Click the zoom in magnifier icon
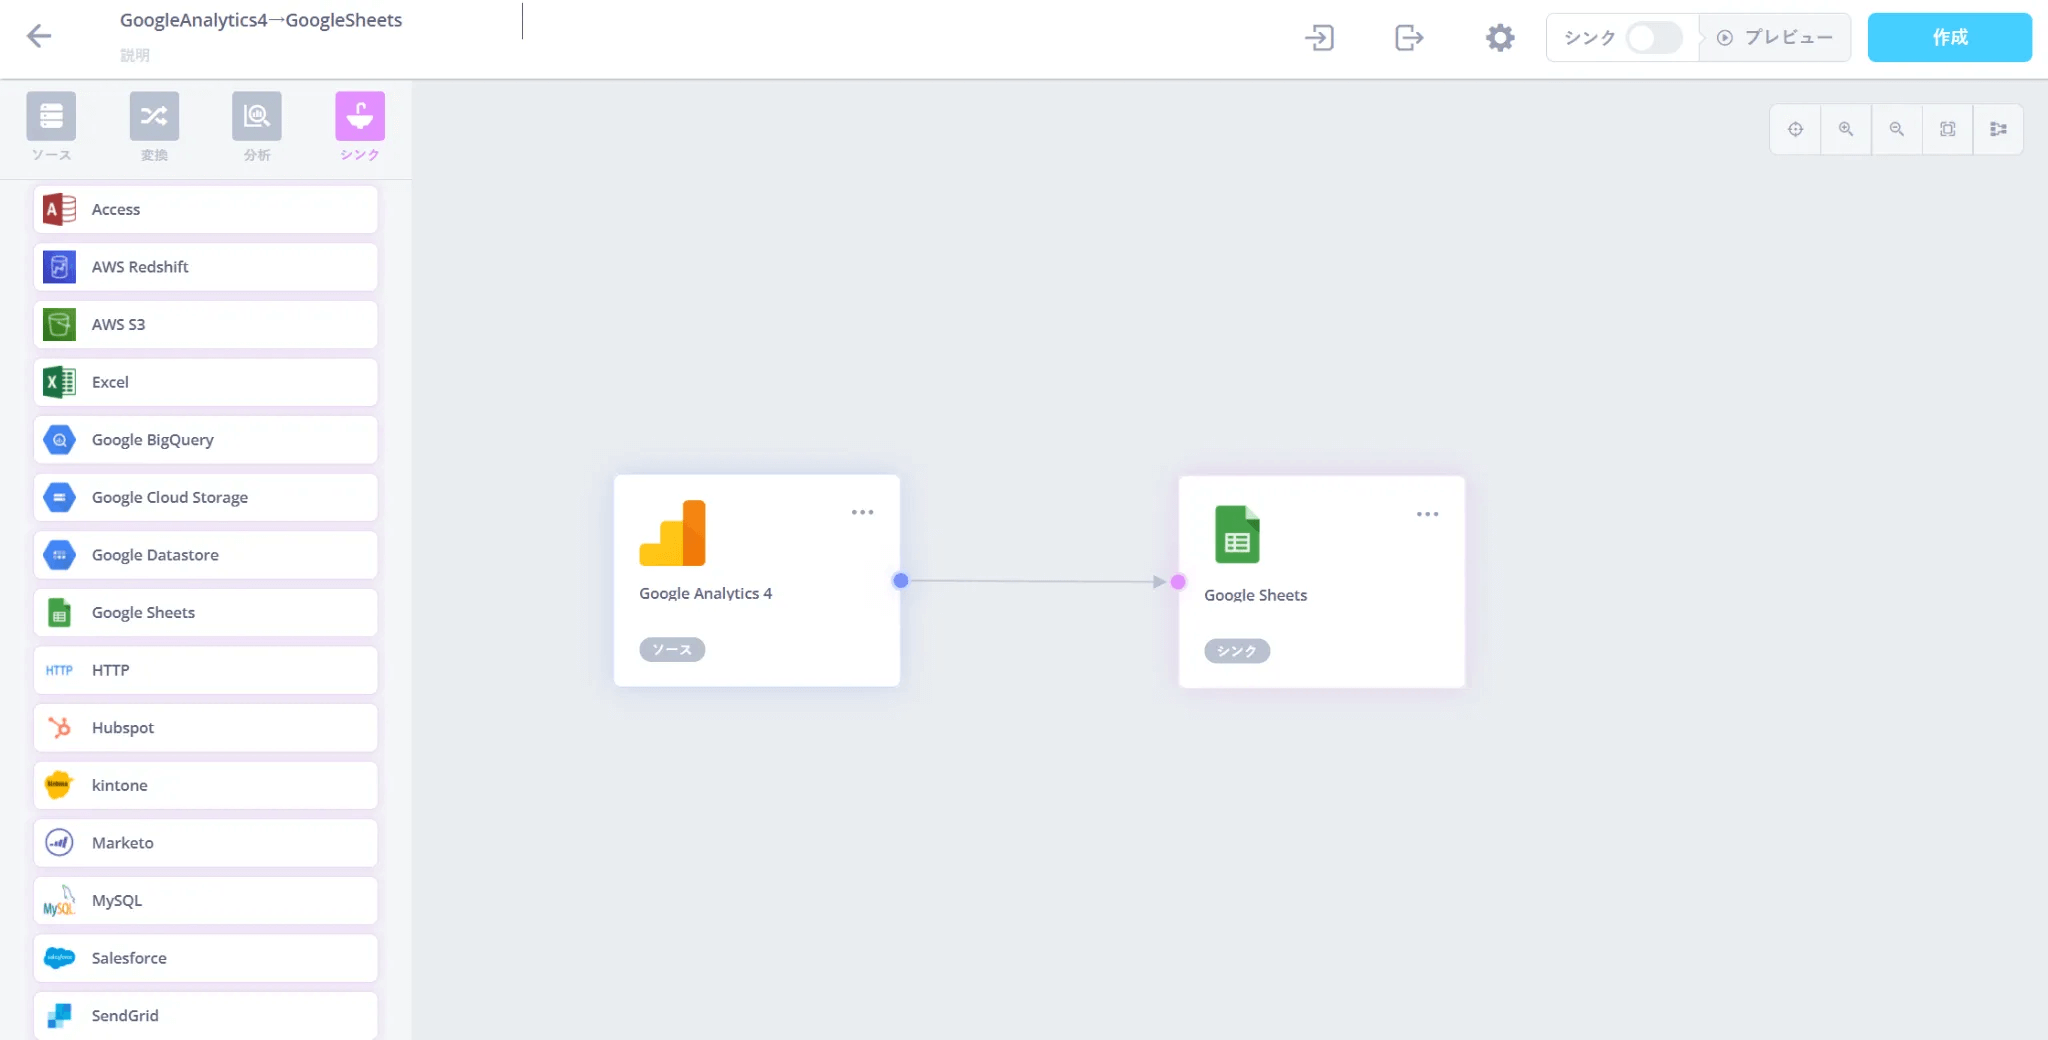Viewport: 2048px width, 1040px height. pos(1846,129)
